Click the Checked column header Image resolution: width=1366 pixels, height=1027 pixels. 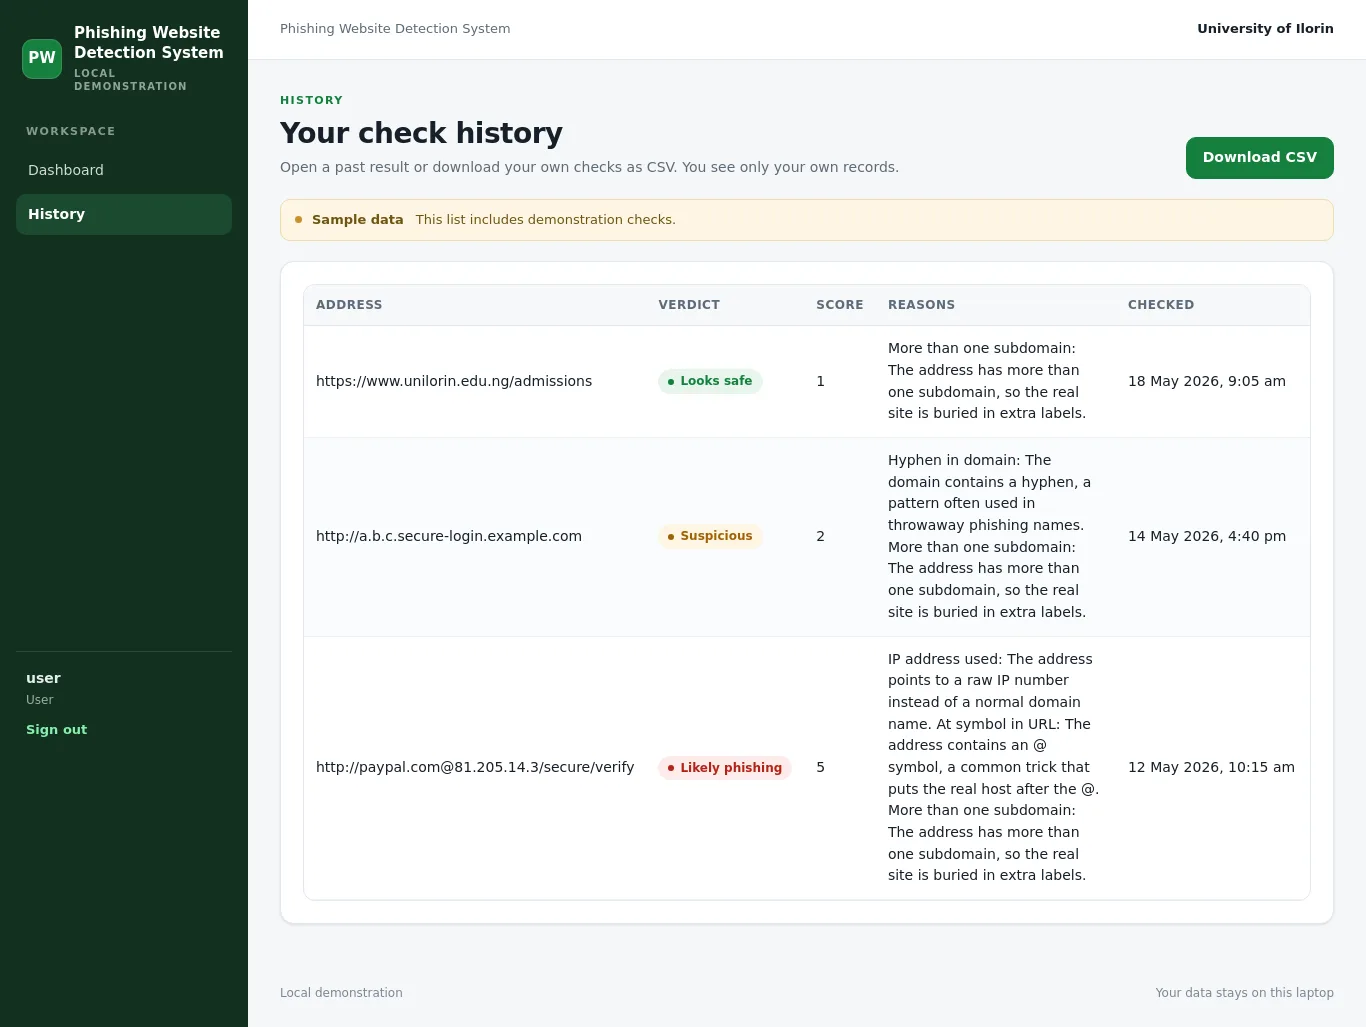(x=1161, y=305)
